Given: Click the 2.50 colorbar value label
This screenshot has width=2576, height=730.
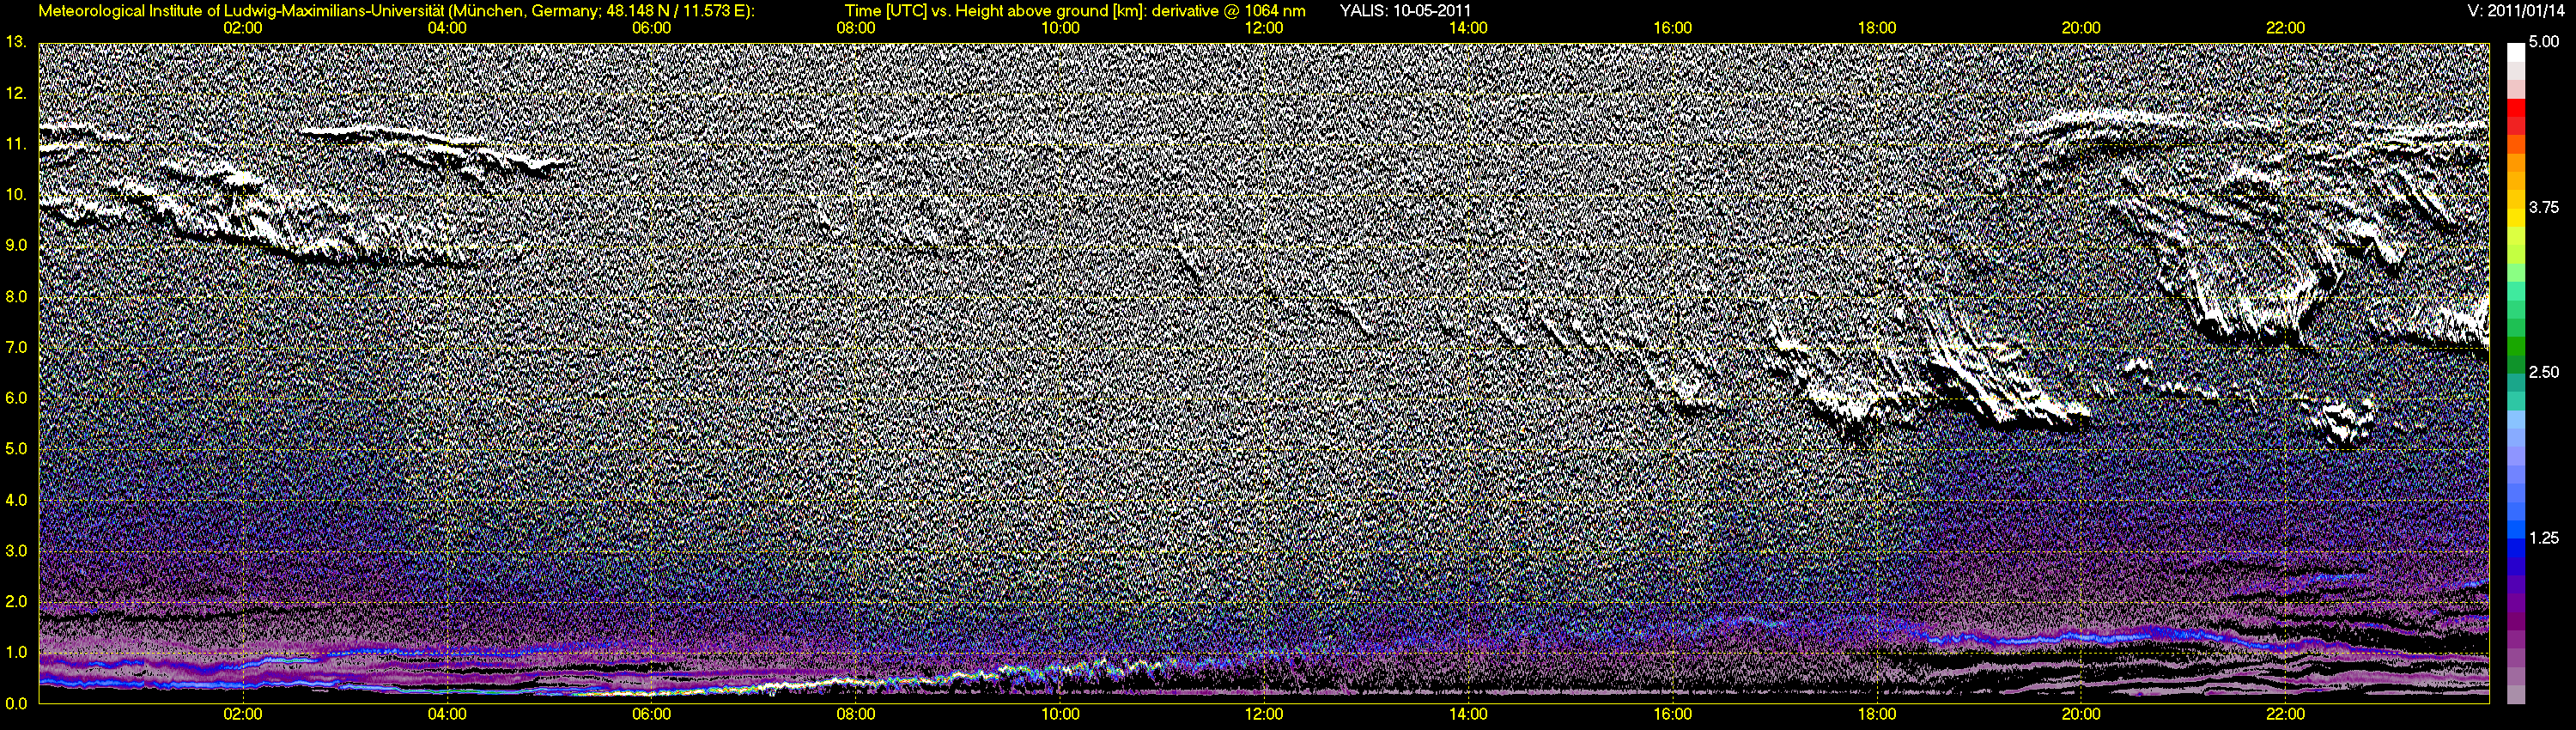Looking at the screenshot, I should tap(2544, 373).
